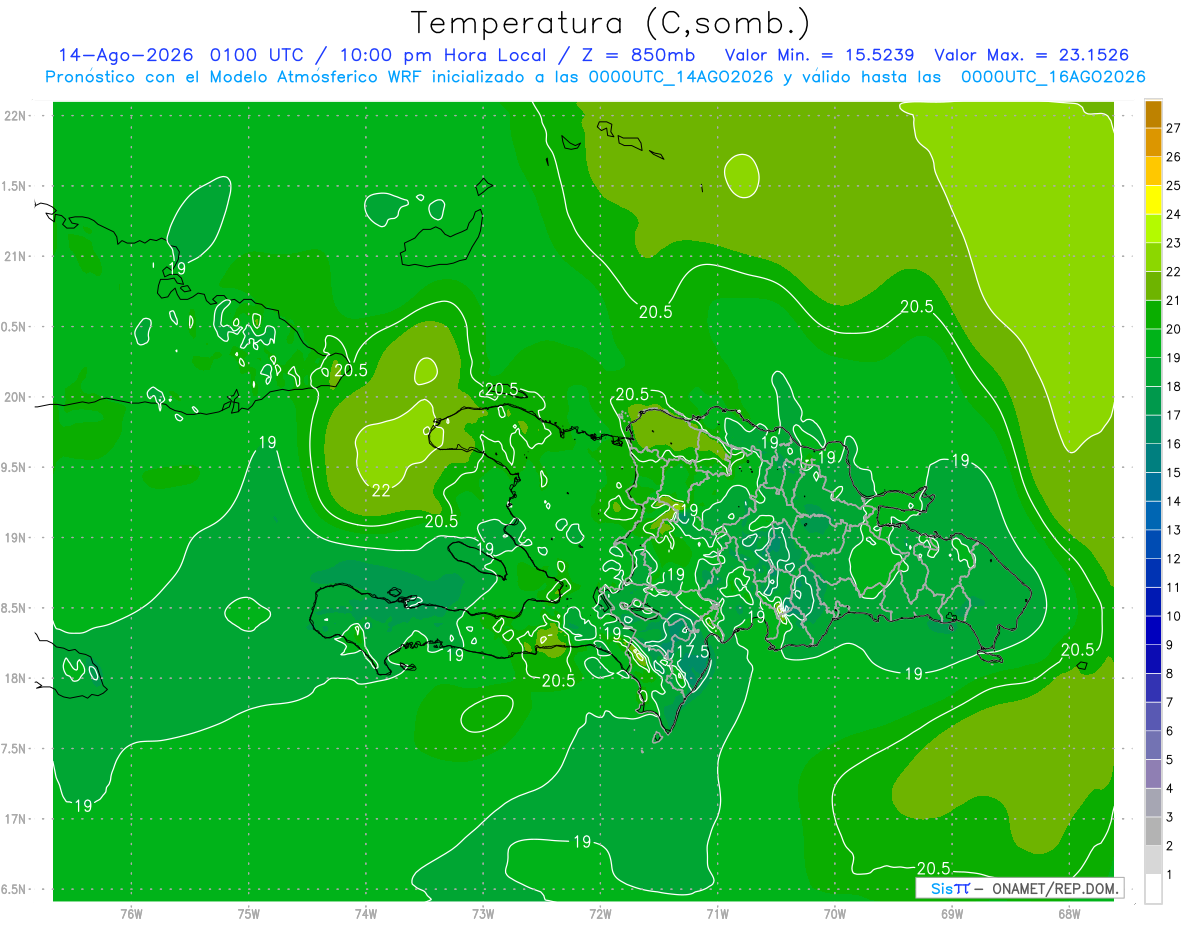Click the '71W' longitude axis label
The height and width of the screenshot is (927, 1200).
pos(717,914)
